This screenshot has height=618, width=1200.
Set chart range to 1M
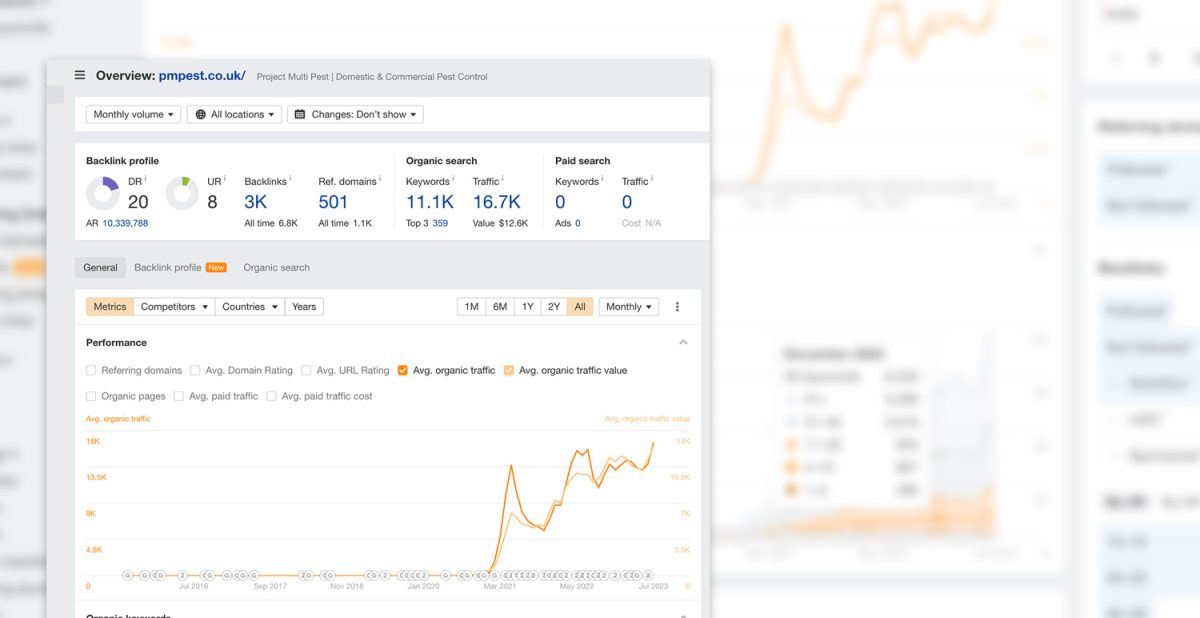[x=471, y=307]
